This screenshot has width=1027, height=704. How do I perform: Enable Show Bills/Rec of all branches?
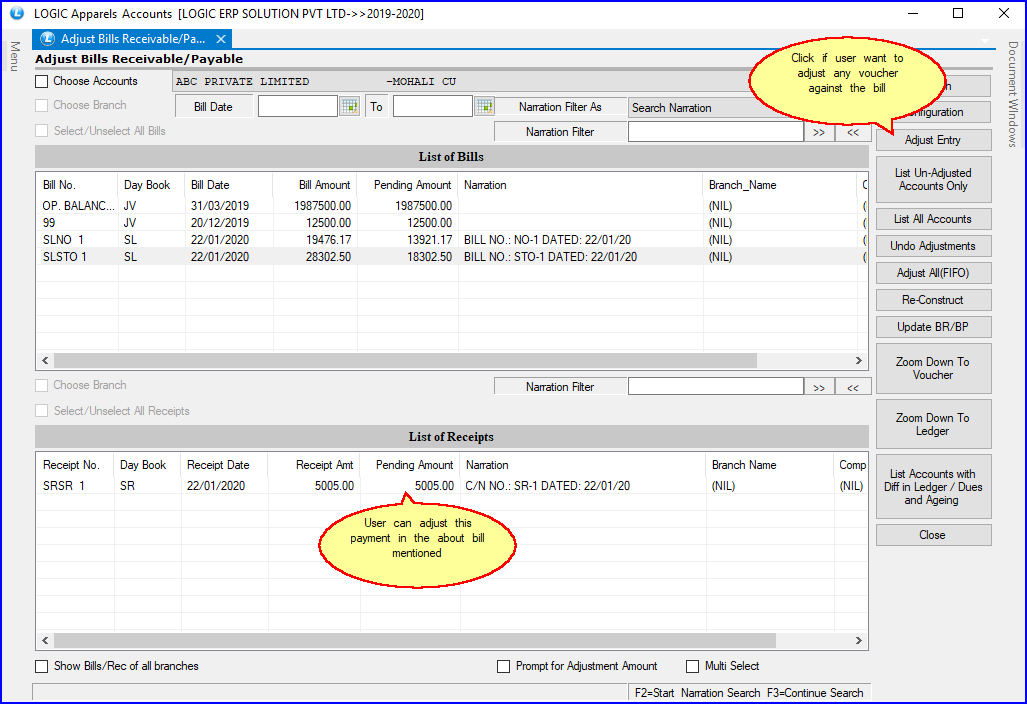[x=42, y=666]
